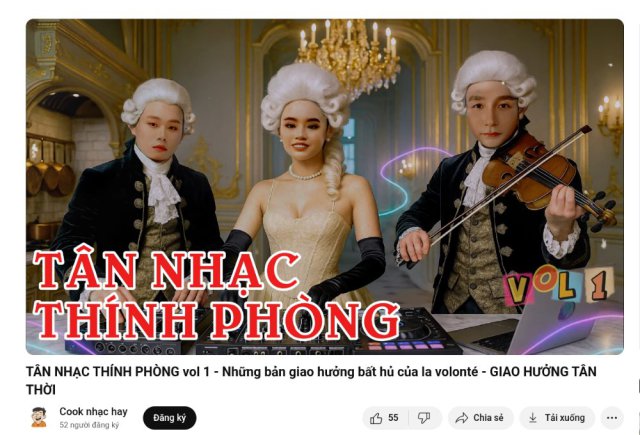Open the Cook nhạc hay channel avatar
Screen dimensions: 640x435
pyautogui.click(x=39, y=417)
